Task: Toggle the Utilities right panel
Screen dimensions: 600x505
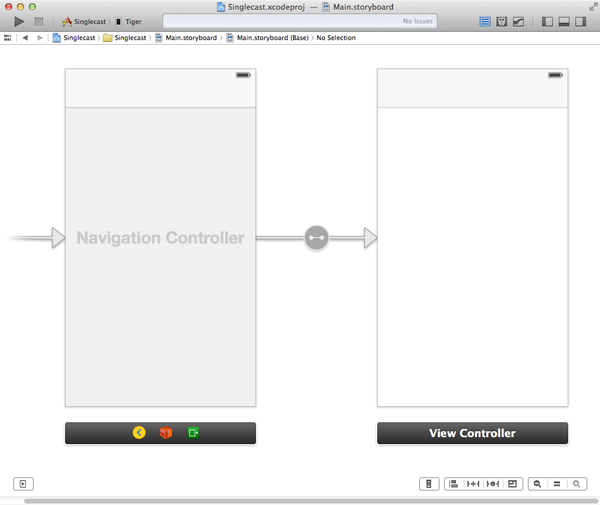Action: tap(580, 22)
